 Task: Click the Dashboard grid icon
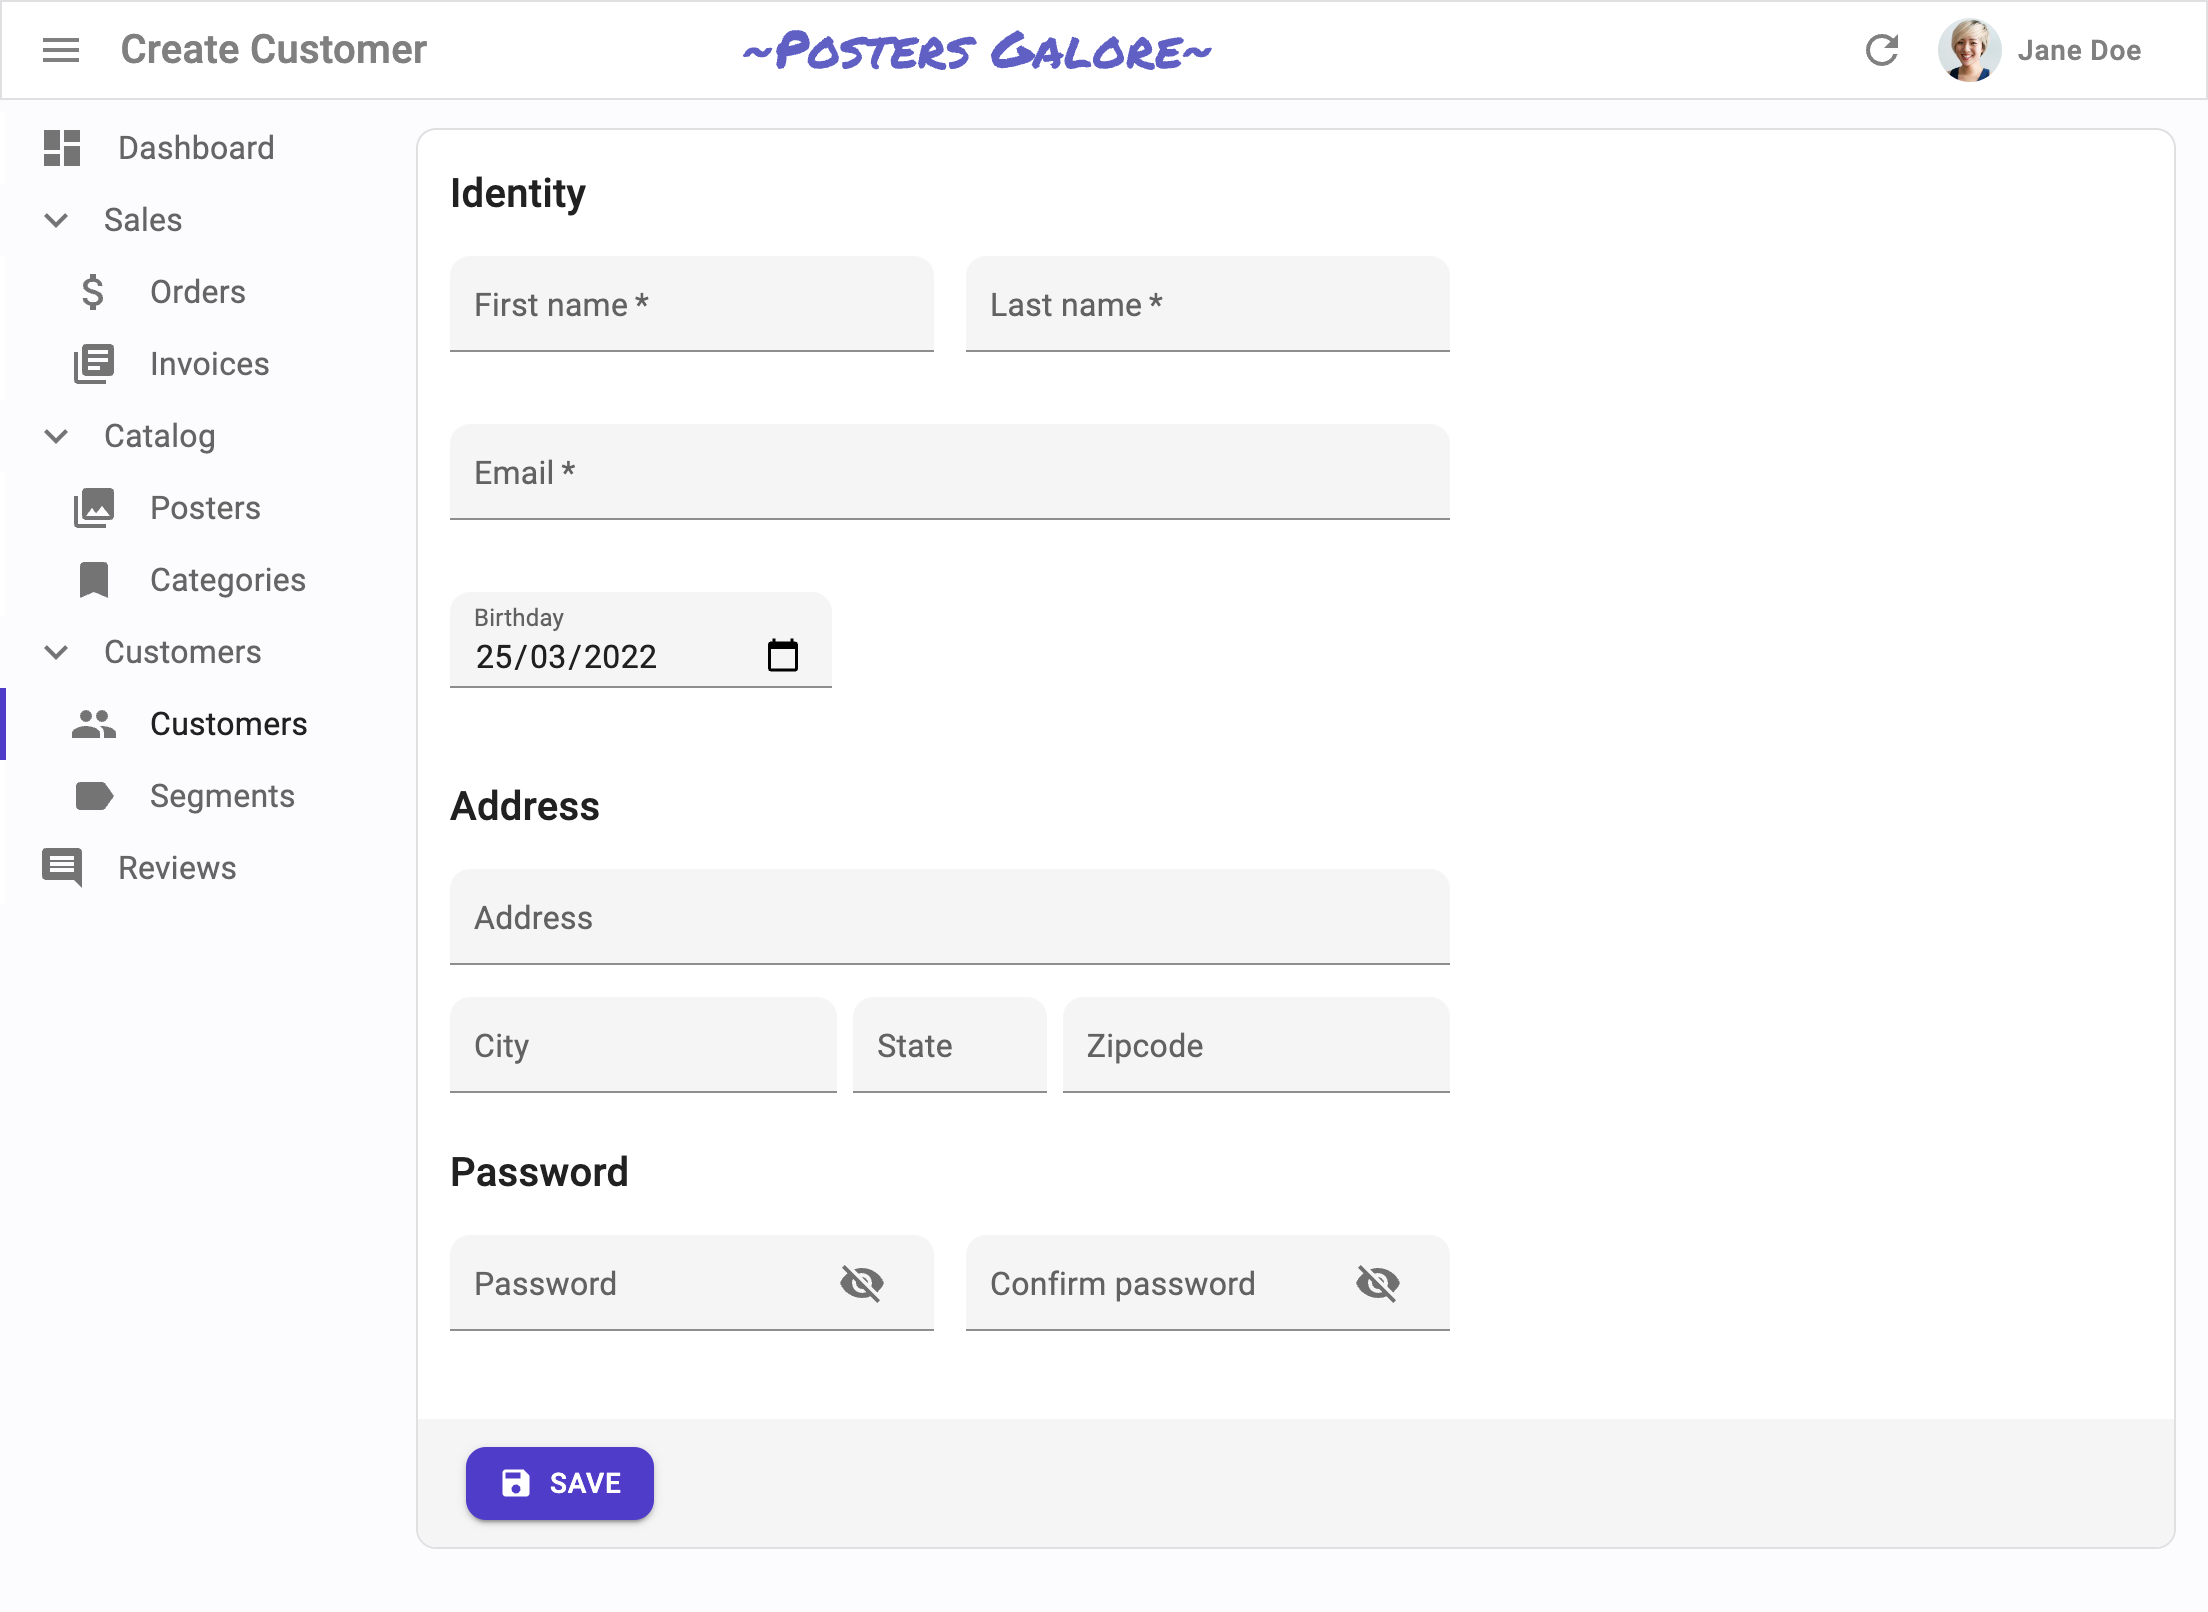(x=61, y=147)
